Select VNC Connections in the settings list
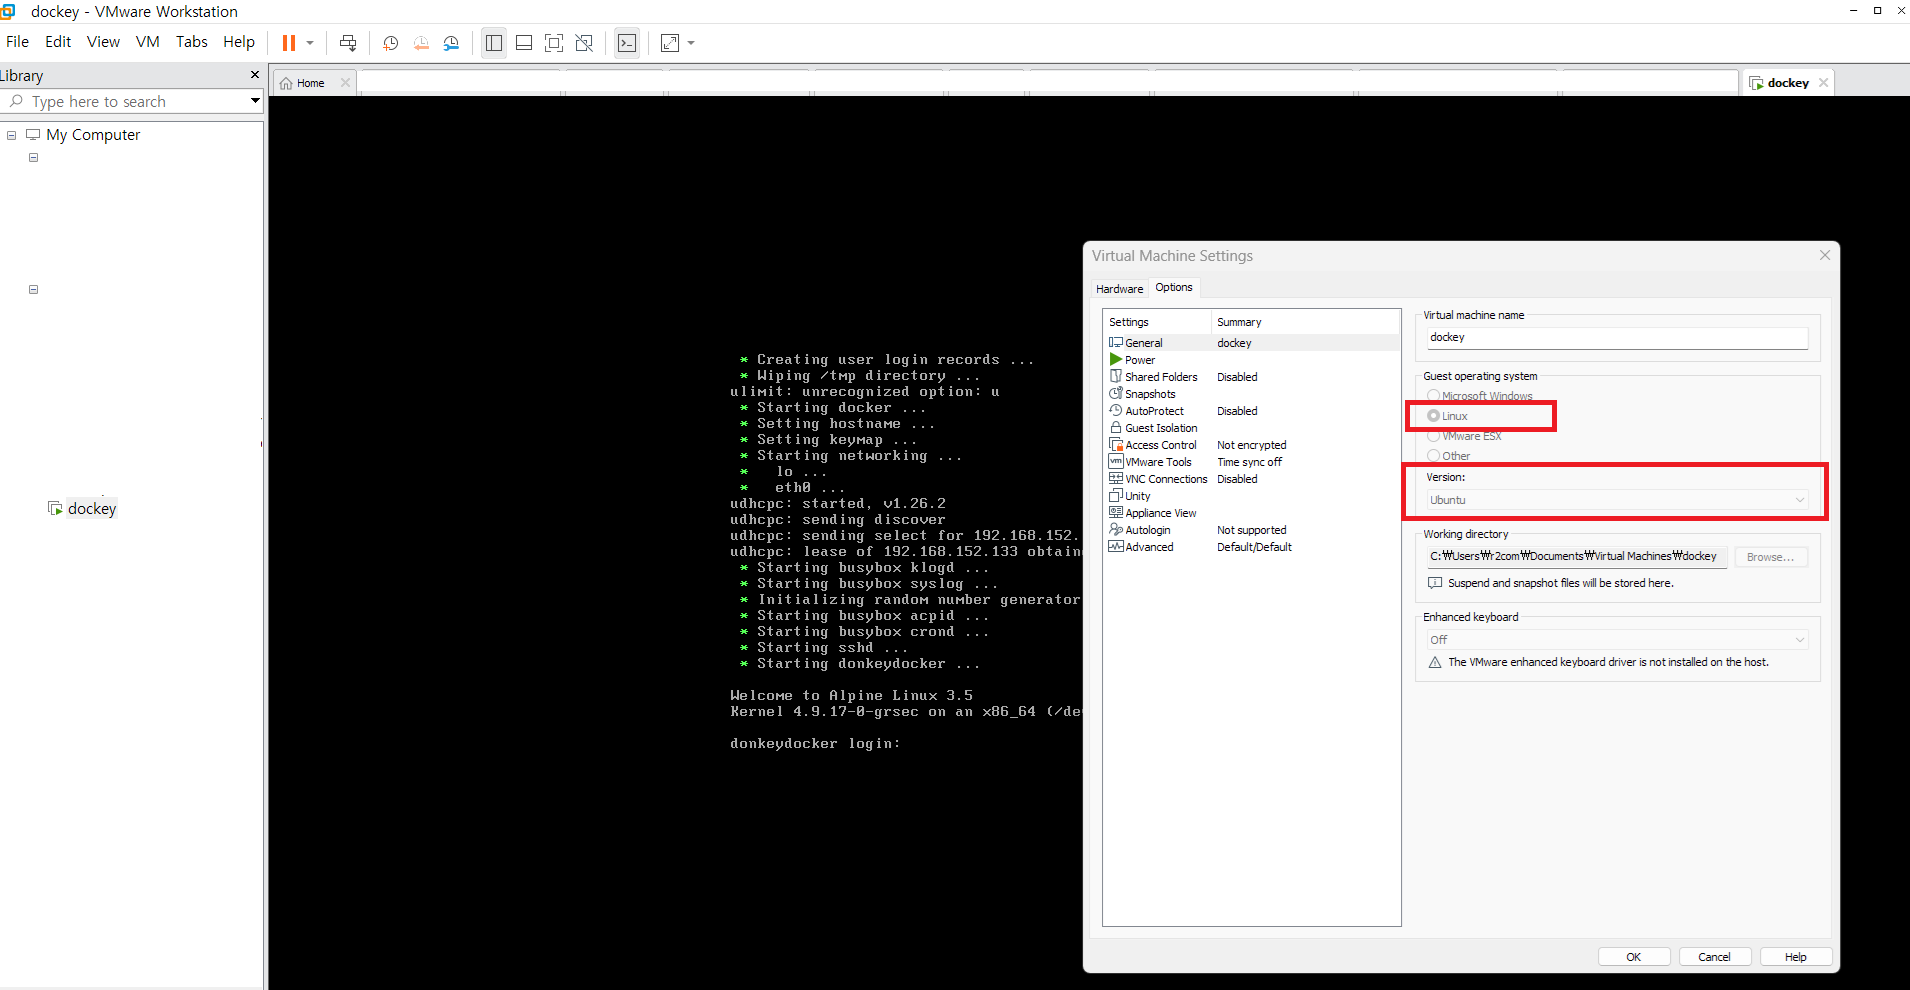1910x990 pixels. [1251, 479]
